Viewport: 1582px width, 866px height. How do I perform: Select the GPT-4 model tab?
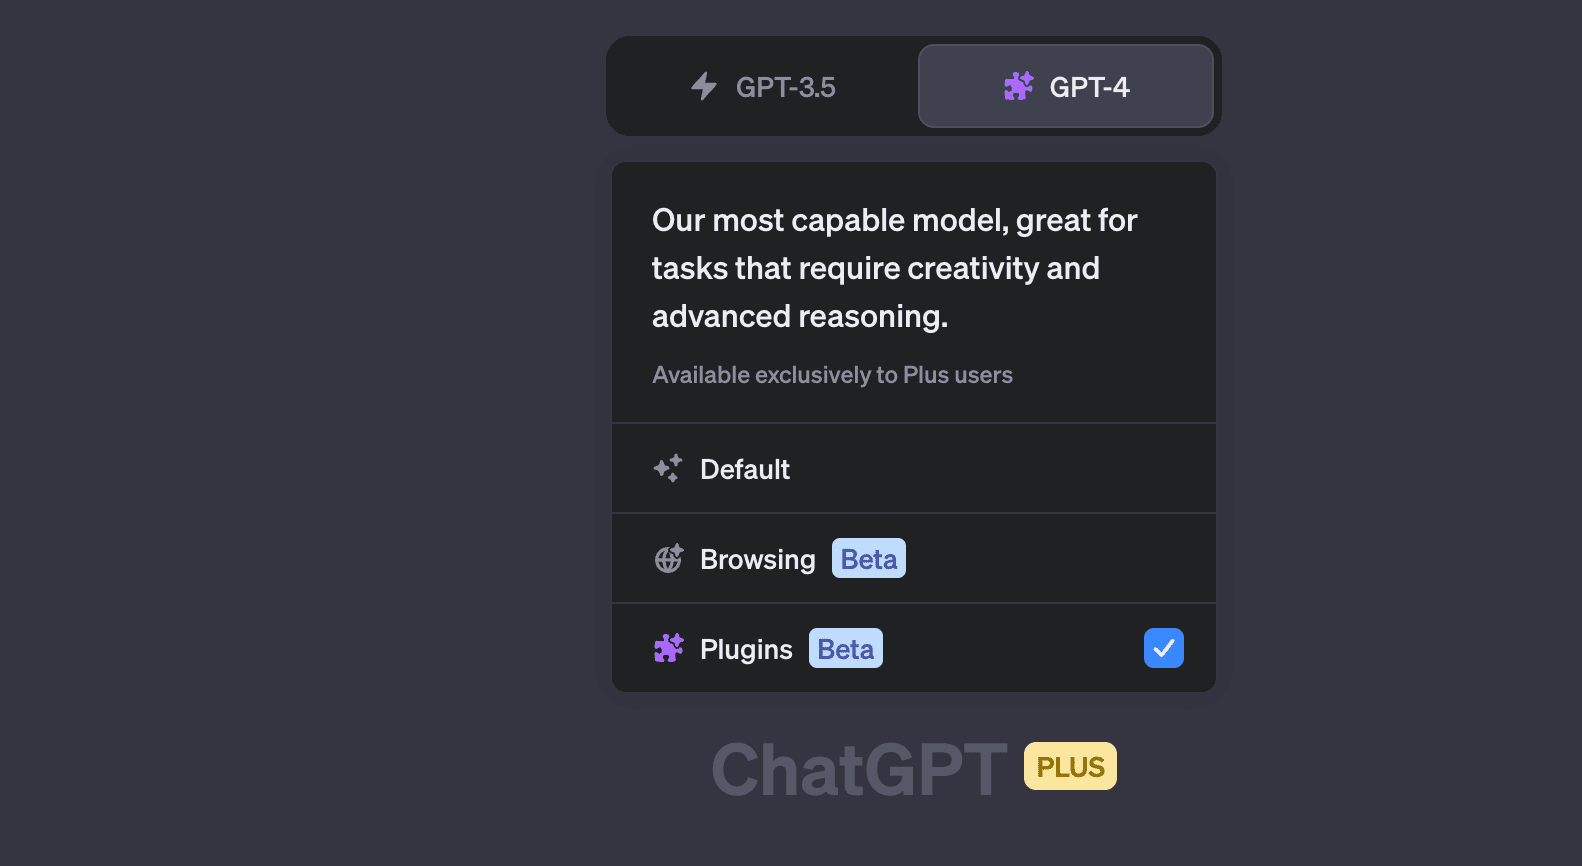1066,86
